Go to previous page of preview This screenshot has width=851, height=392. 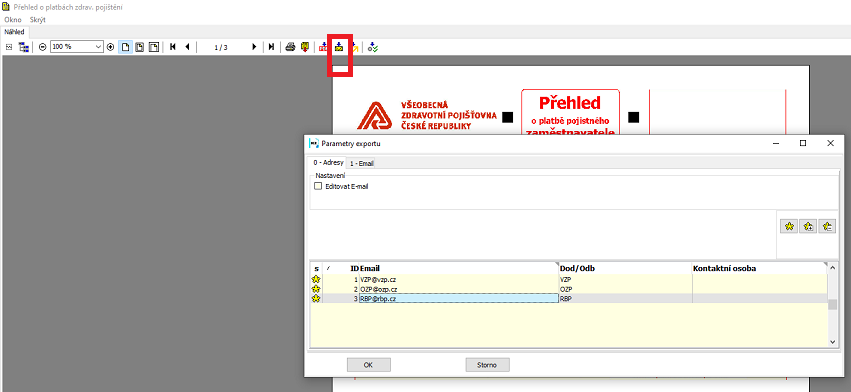pos(187,47)
